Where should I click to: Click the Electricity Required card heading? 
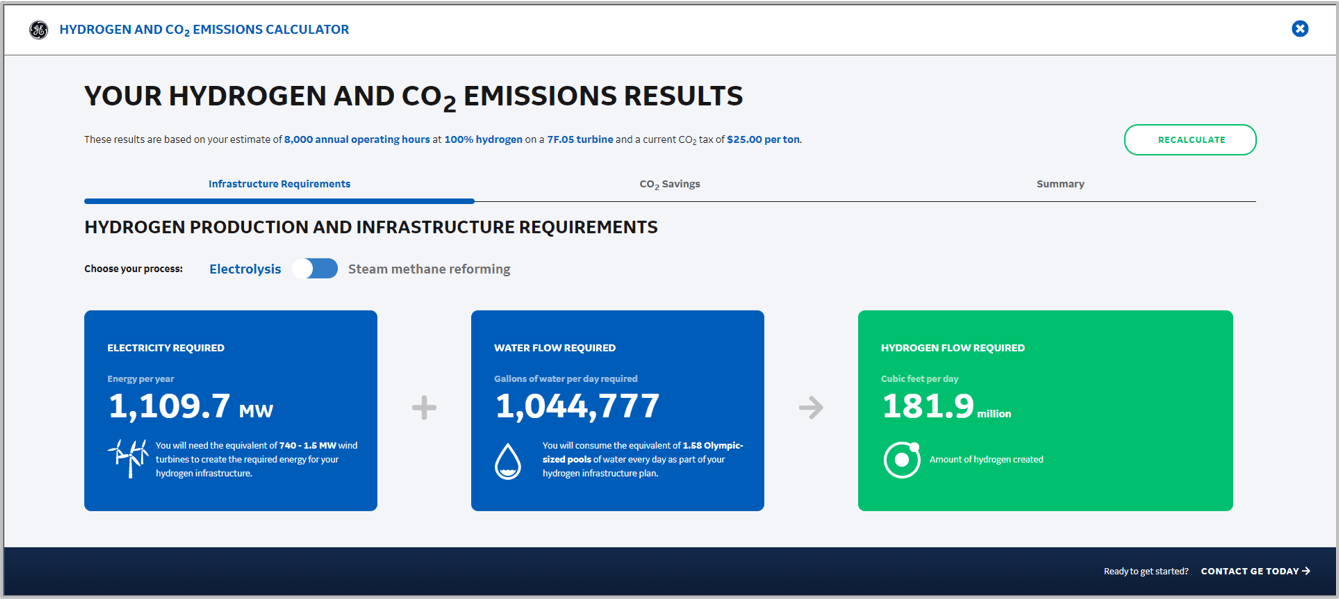pyautogui.click(x=166, y=348)
